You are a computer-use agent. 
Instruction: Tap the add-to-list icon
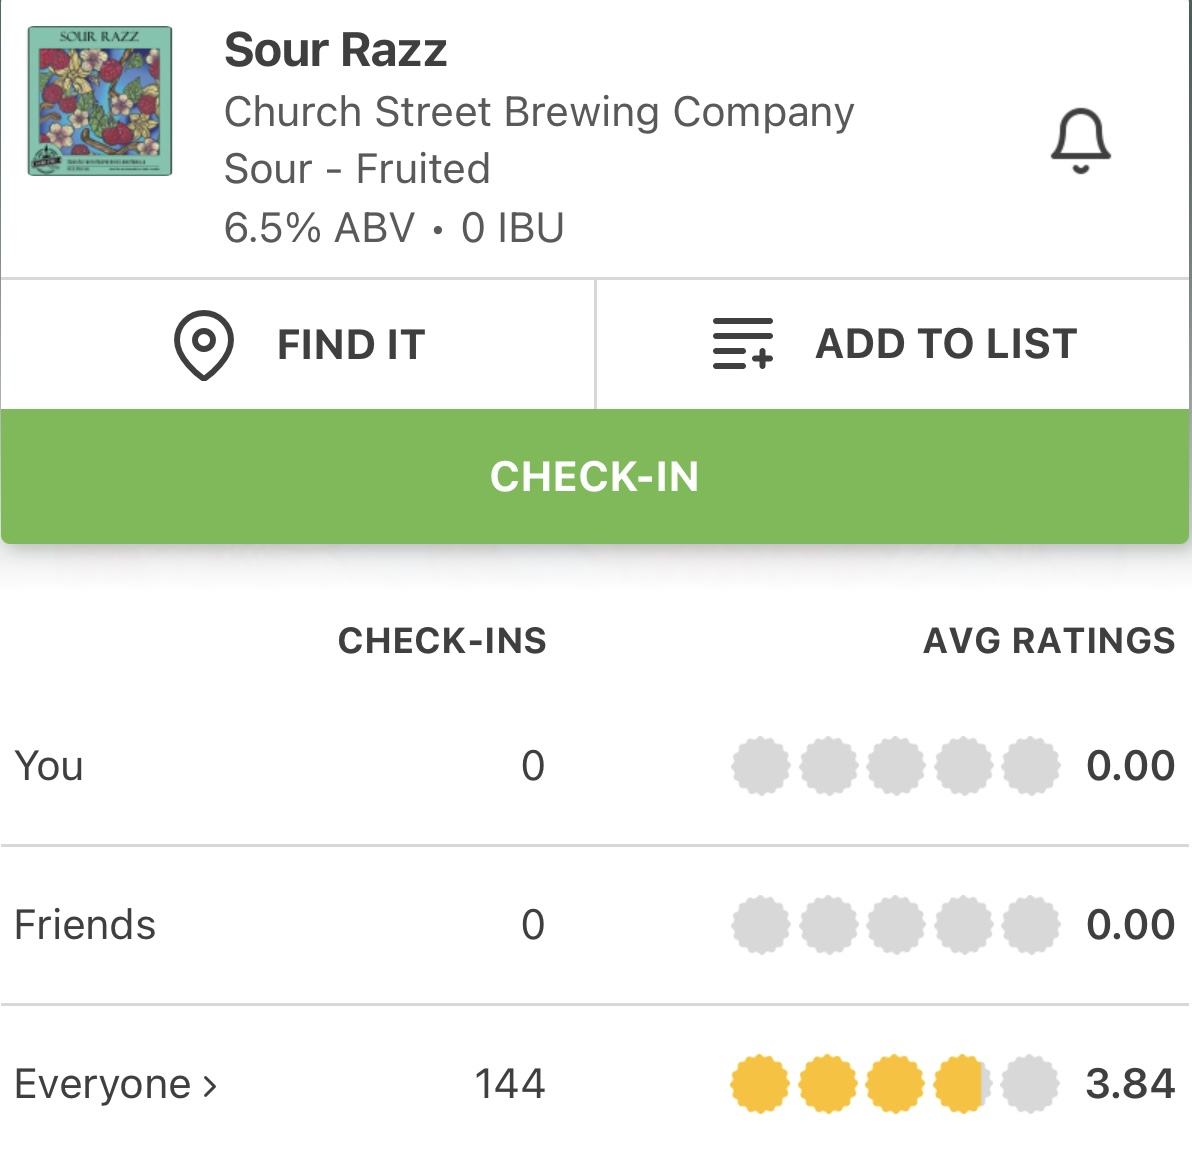pos(742,344)
